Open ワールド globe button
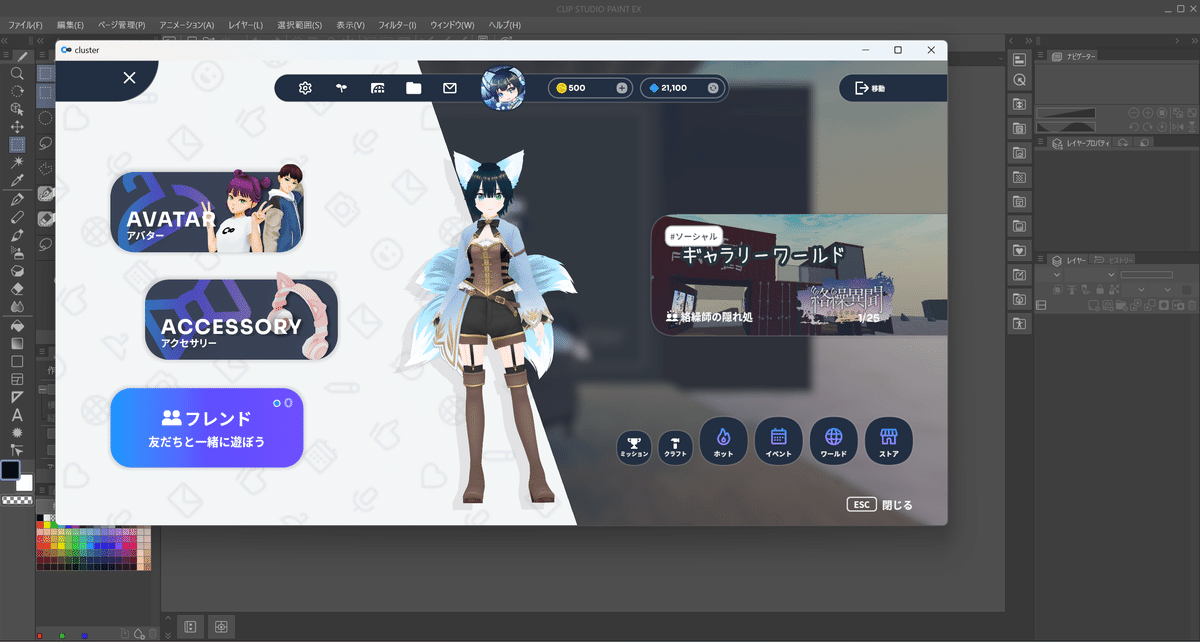 point(834,442)
